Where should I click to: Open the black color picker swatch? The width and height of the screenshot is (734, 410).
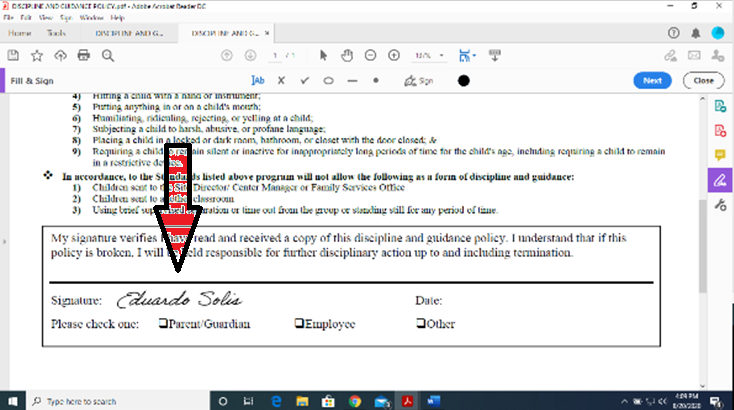(x=464, y=80)
